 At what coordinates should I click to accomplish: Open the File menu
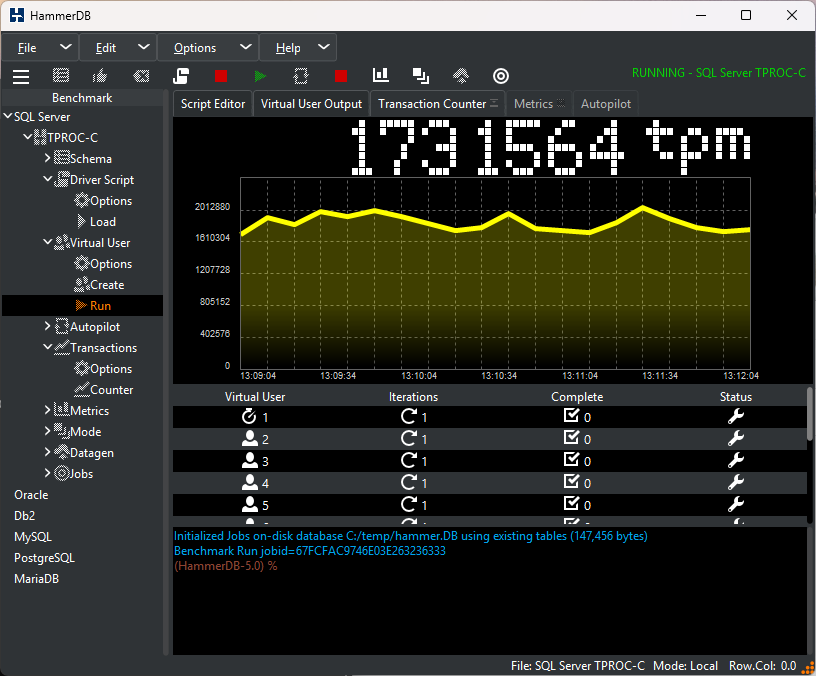[40, 48]
